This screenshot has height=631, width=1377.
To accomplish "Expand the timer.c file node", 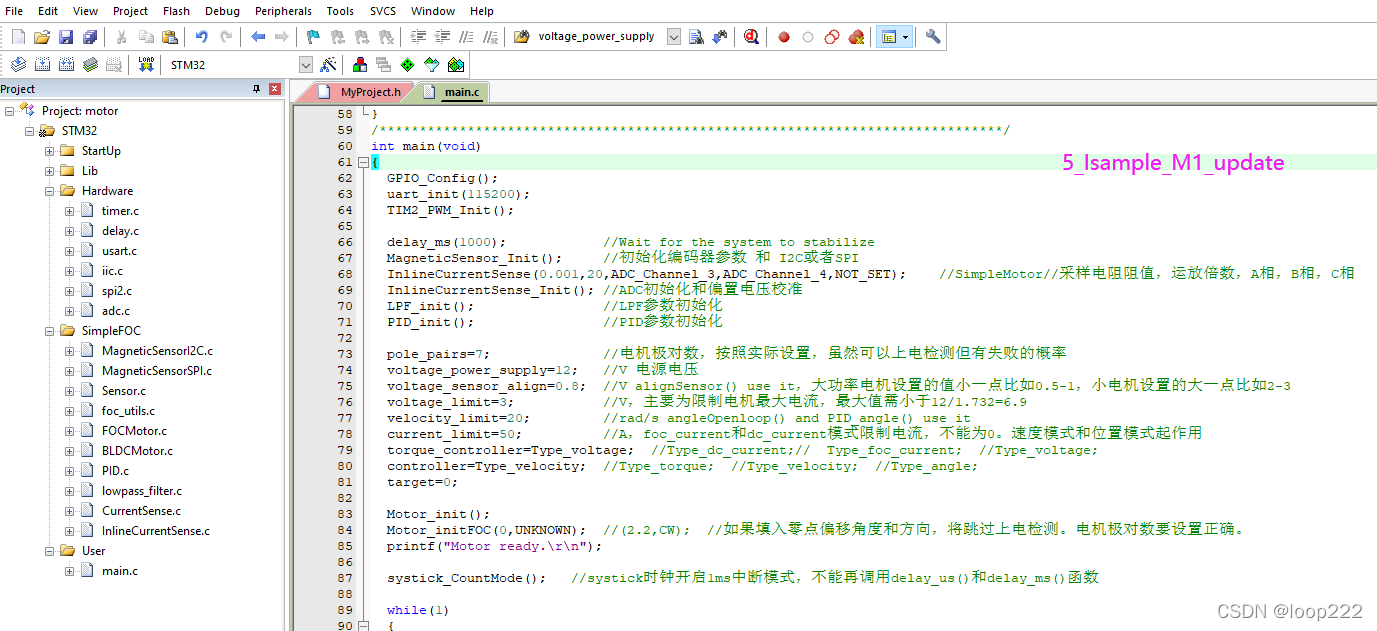I will tap(70, 211).
